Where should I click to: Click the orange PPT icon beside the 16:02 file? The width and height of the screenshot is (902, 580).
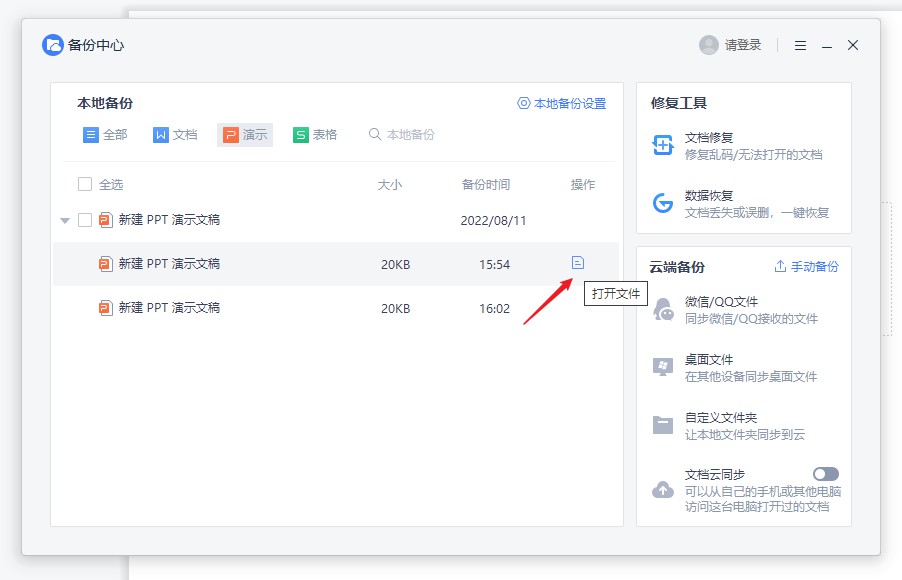[x=104, y=308]
